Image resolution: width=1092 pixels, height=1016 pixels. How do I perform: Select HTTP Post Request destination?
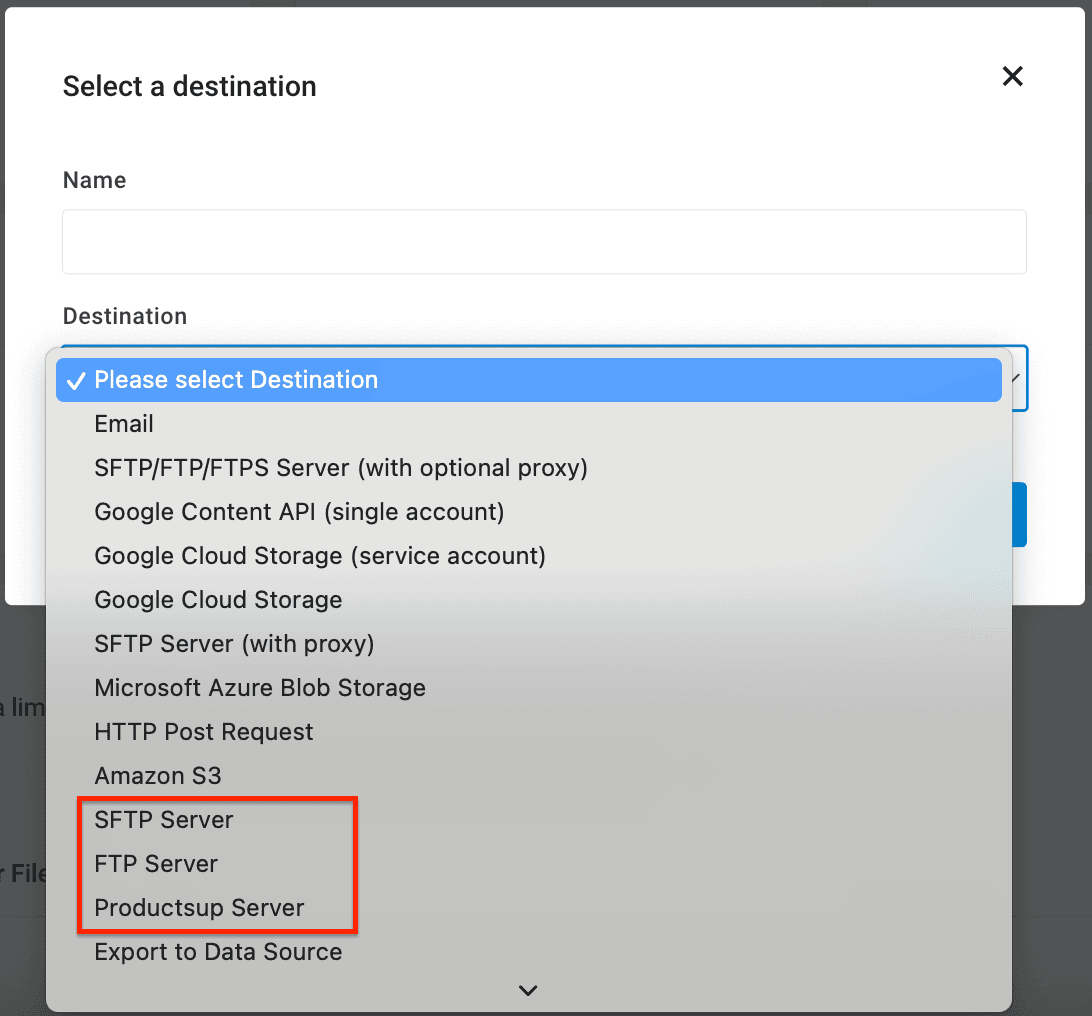204,732
